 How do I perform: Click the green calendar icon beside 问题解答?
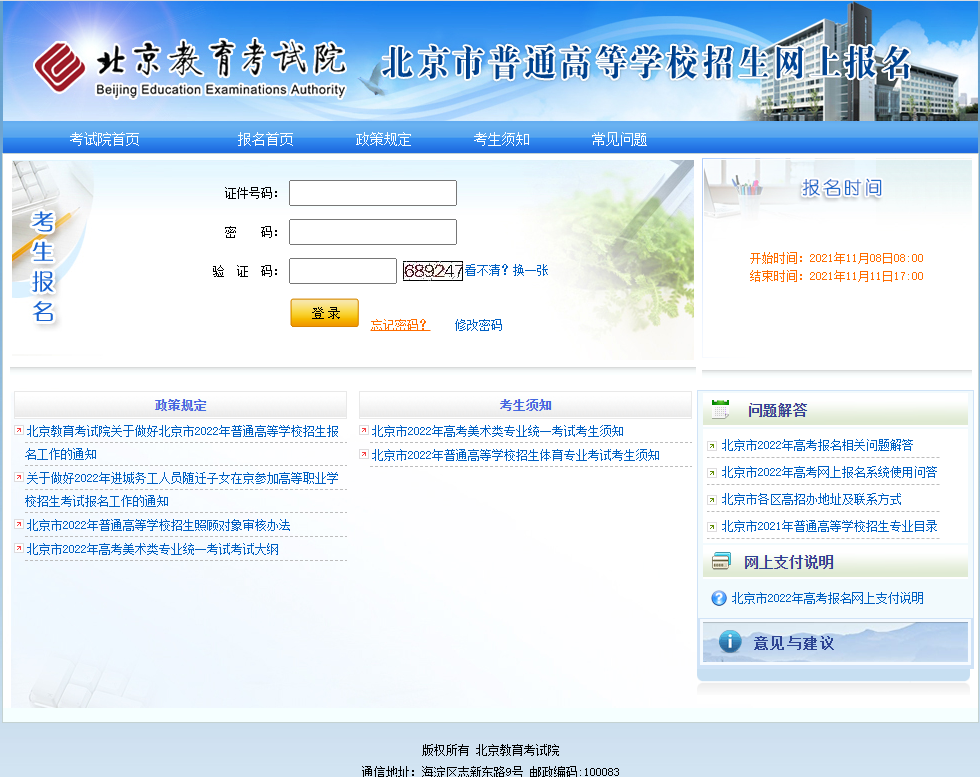[x=720, y=409]
